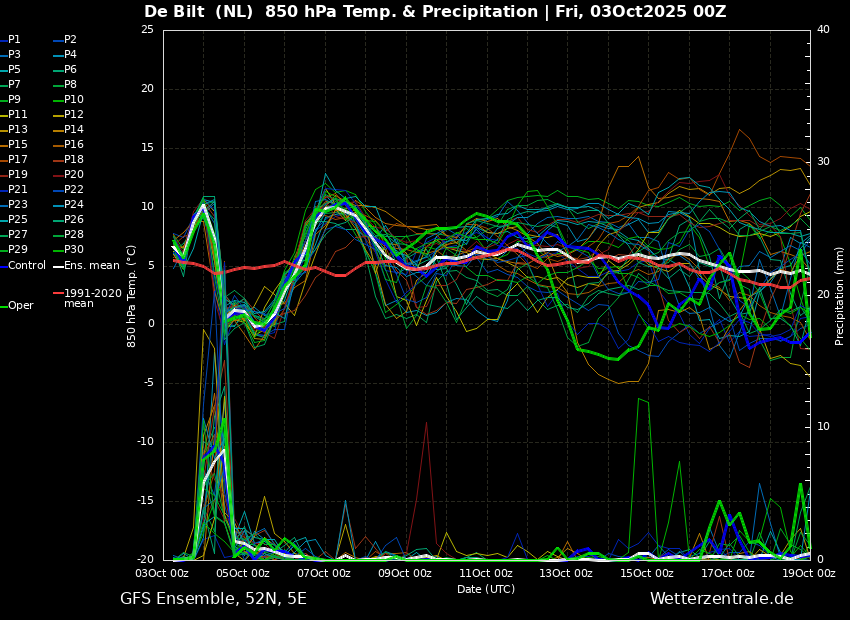
Task: Select the P24 legend entry
Action: [68, 204]
